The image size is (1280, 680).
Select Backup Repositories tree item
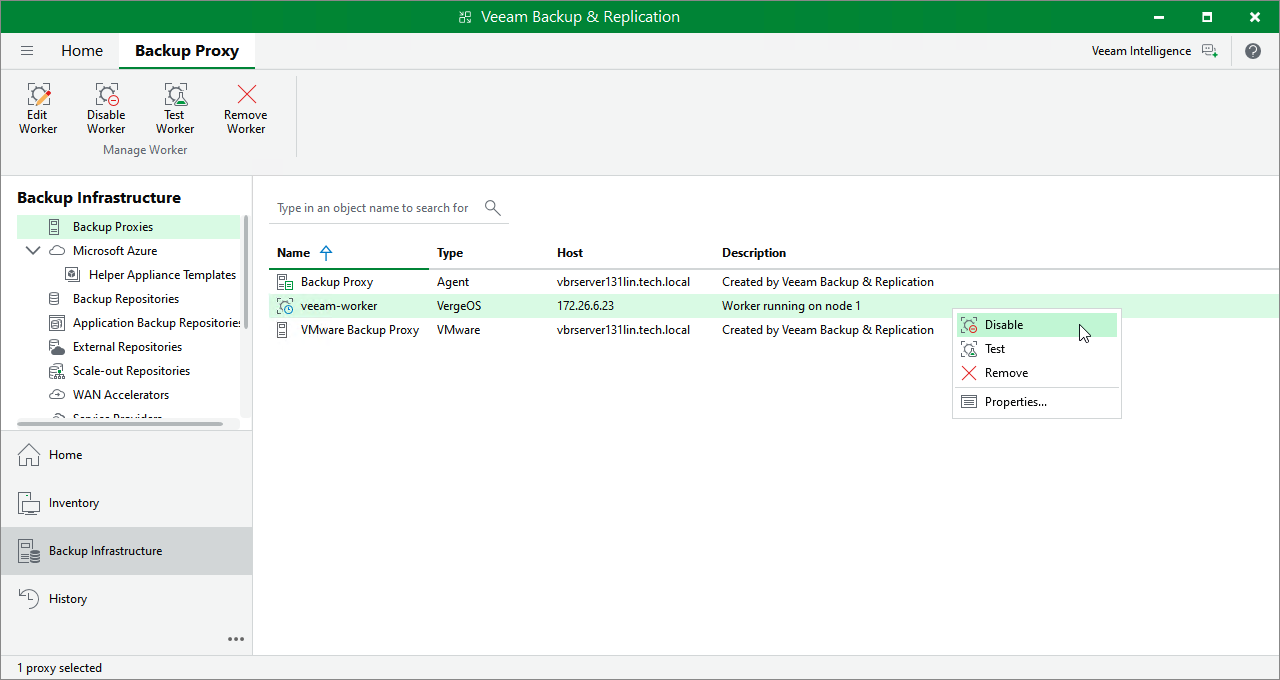128,299
